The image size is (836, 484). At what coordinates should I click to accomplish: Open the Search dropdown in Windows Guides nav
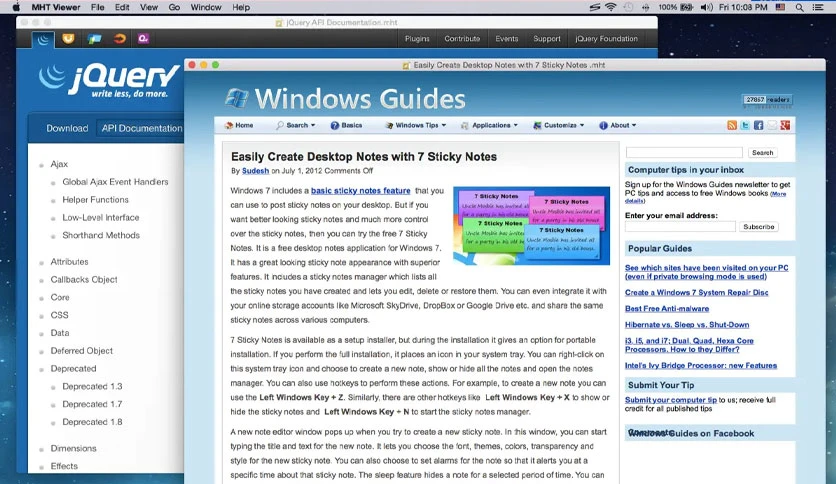[295, 125]
